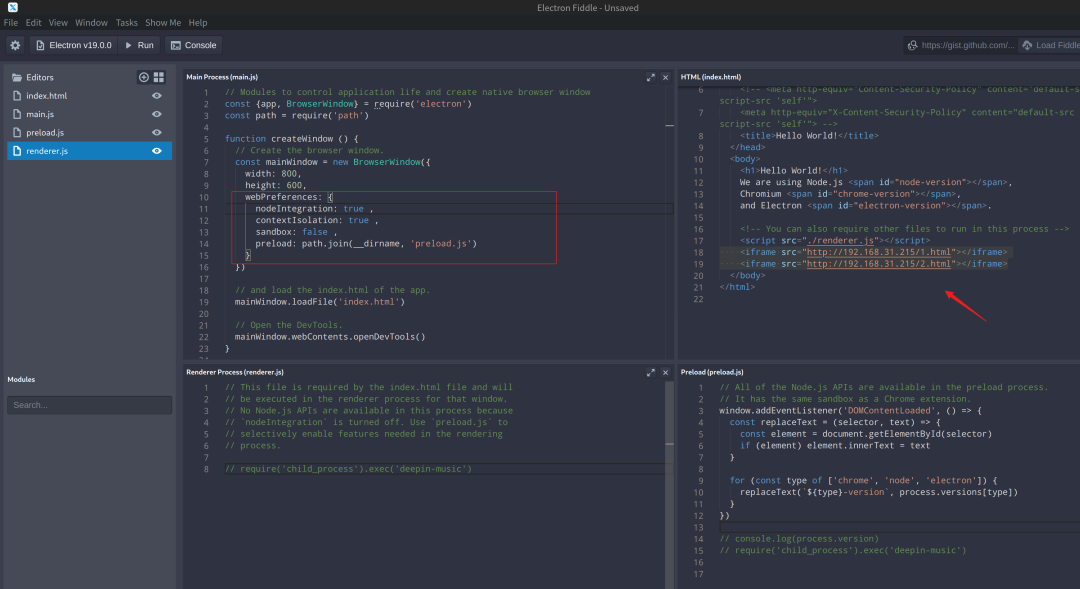Click the github icon beside gist URL
1080x589 pixels.
(913, 45)
